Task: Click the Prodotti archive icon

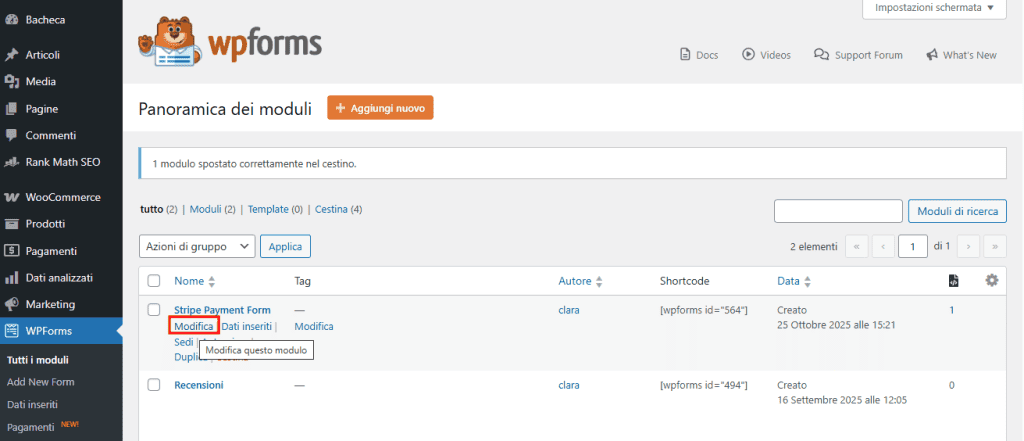Action: click(11, 224)
